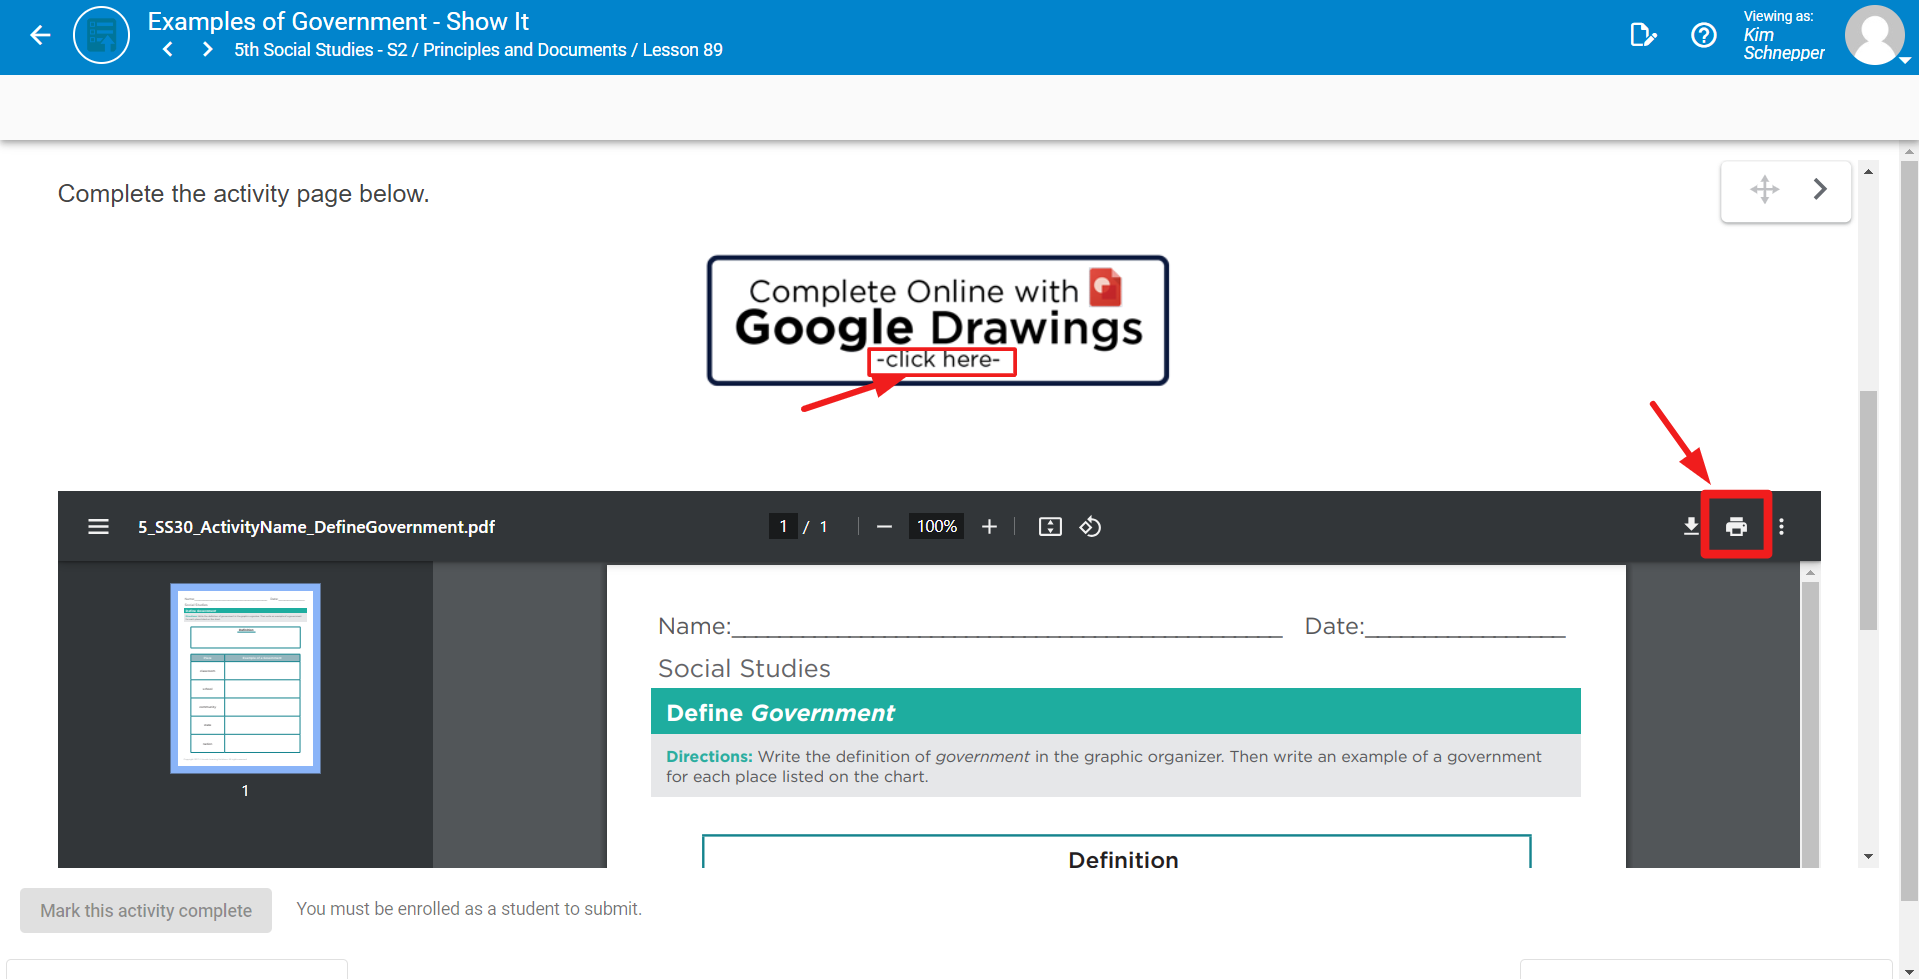This screenshot has height=979, width=1919.
Task: Click Mark this activity complete button
Action: (146, 911)
